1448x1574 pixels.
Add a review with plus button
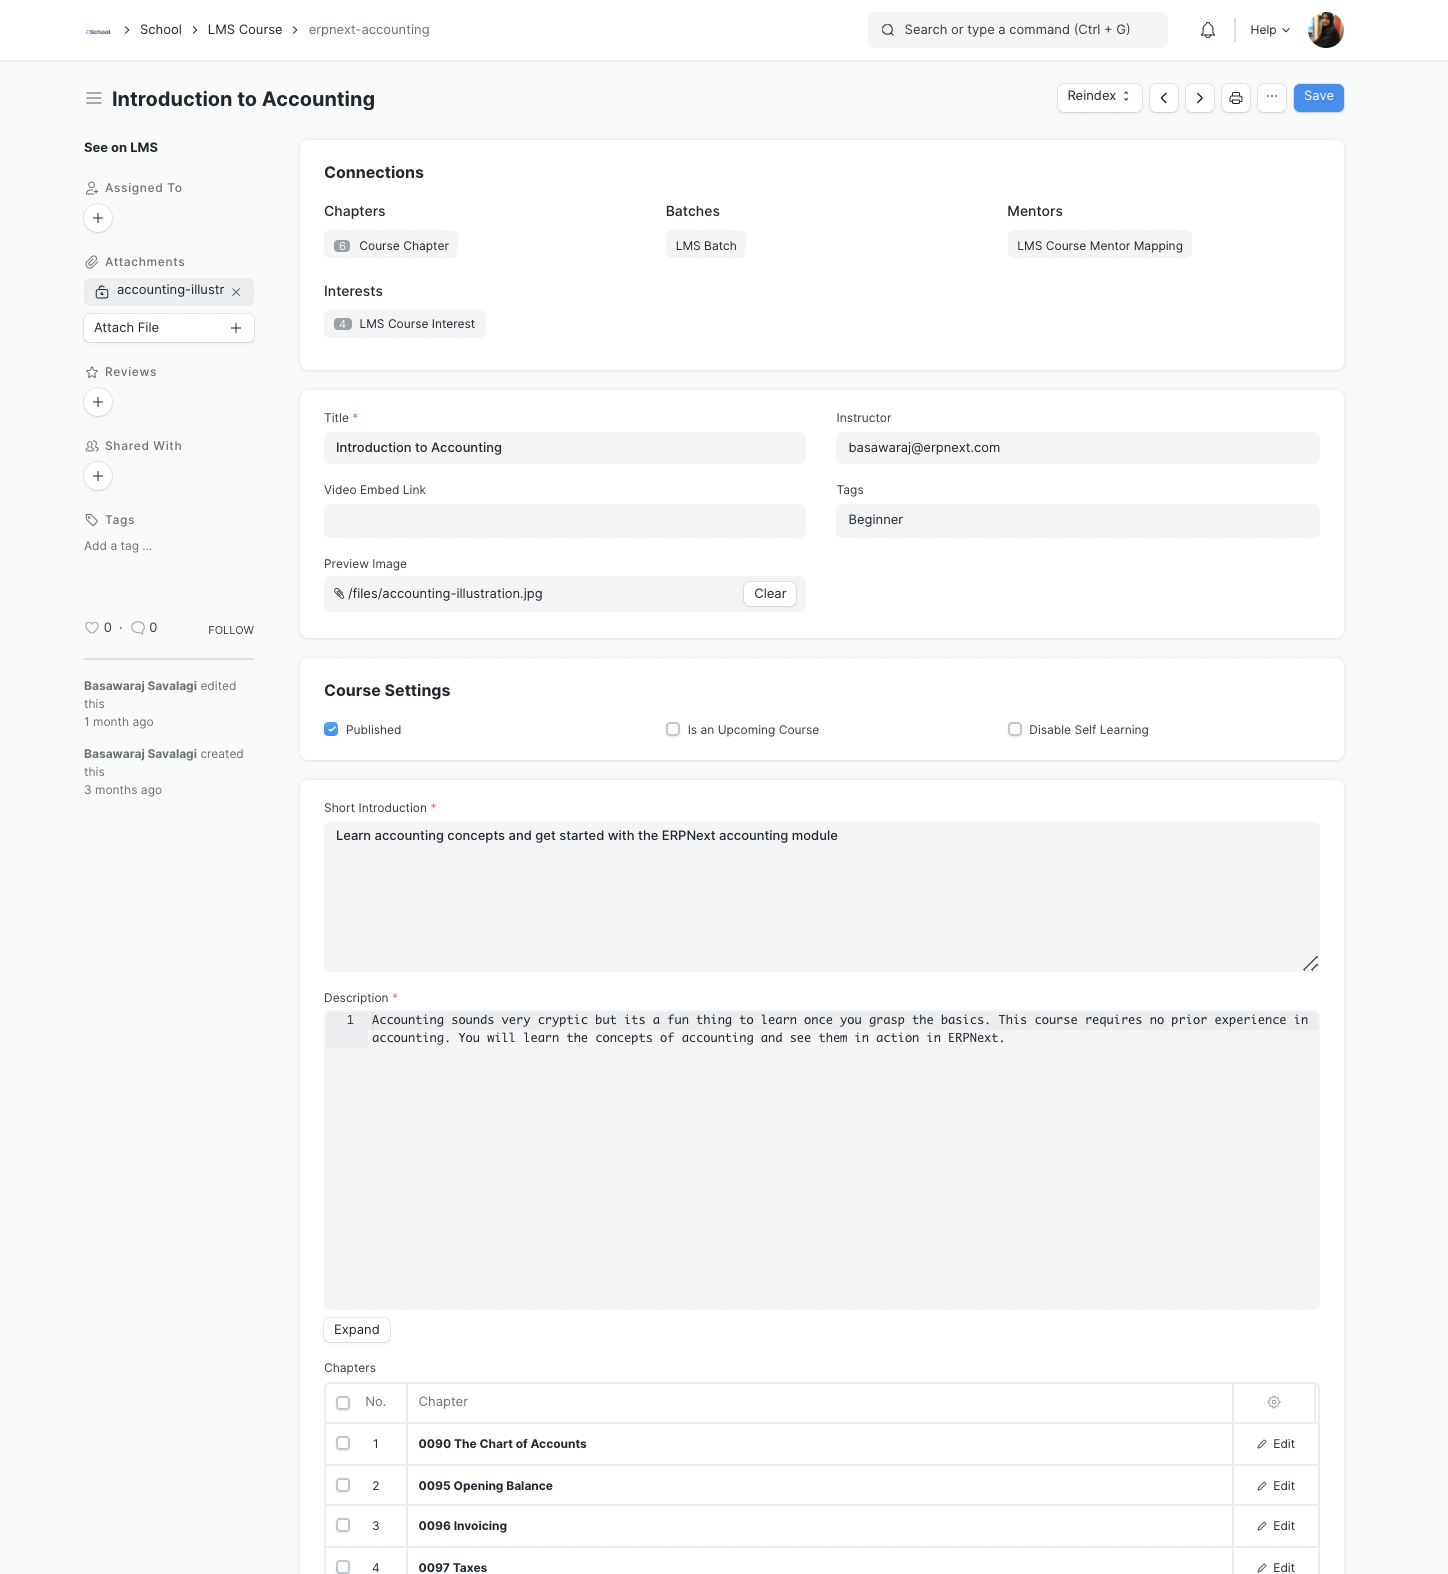[98, 402]
